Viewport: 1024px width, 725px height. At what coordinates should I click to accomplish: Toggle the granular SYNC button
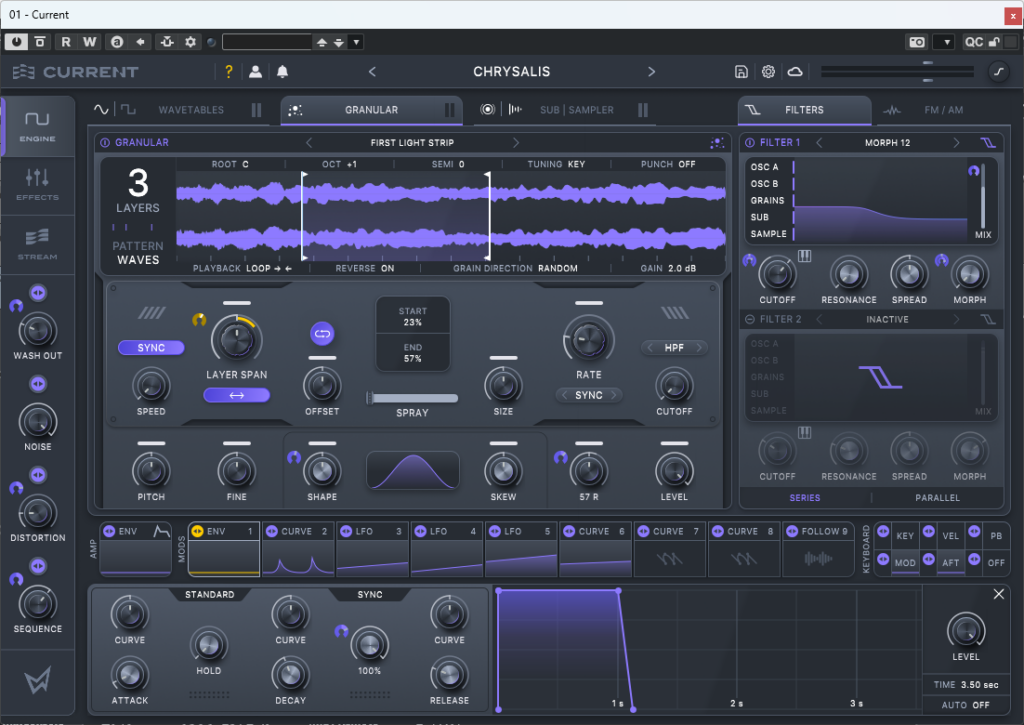(151, 348)
